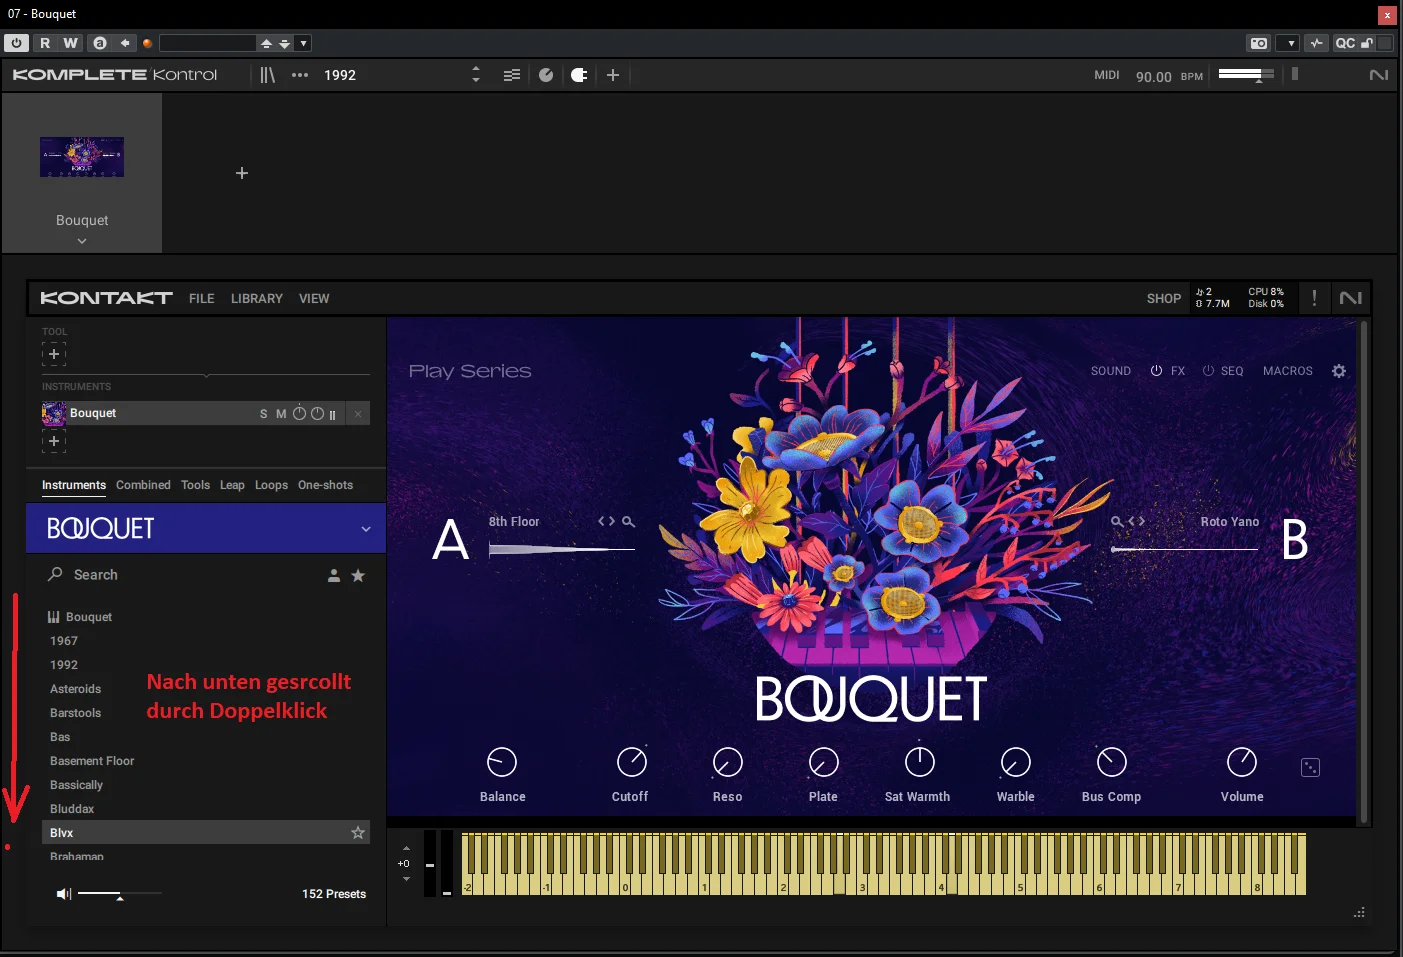Step presets with arrows beside 1992
The image size is (1403, 957).
point(476,75)
